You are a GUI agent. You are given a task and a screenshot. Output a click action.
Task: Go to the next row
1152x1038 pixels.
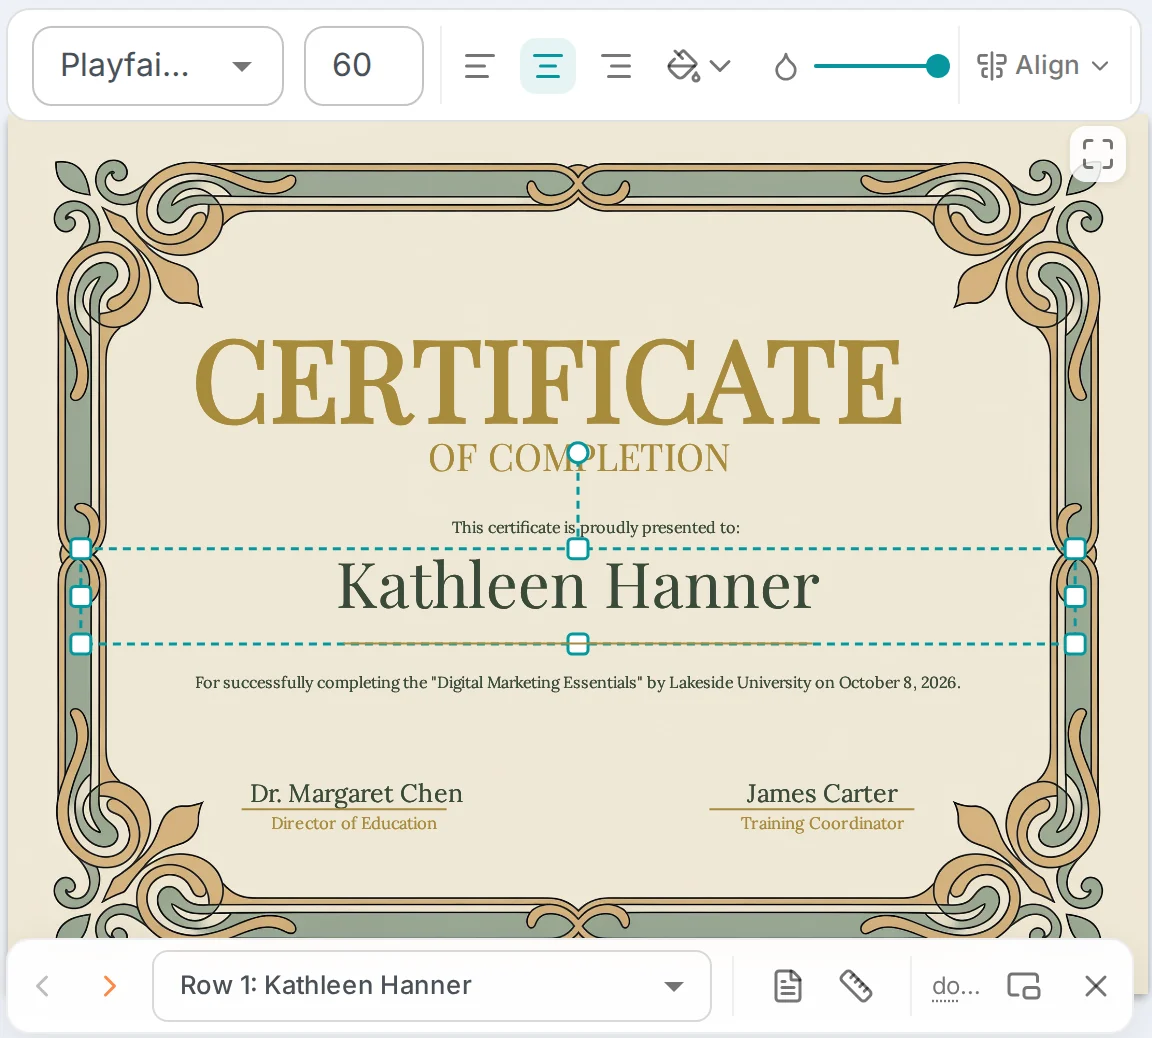click(x=109, y=986)
